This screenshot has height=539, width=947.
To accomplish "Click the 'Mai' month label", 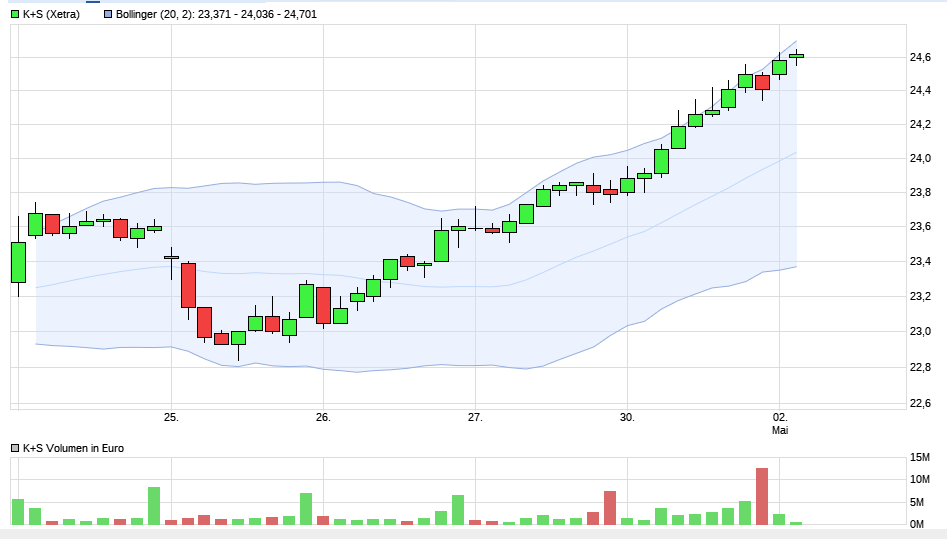I will [x=780, y=430].
